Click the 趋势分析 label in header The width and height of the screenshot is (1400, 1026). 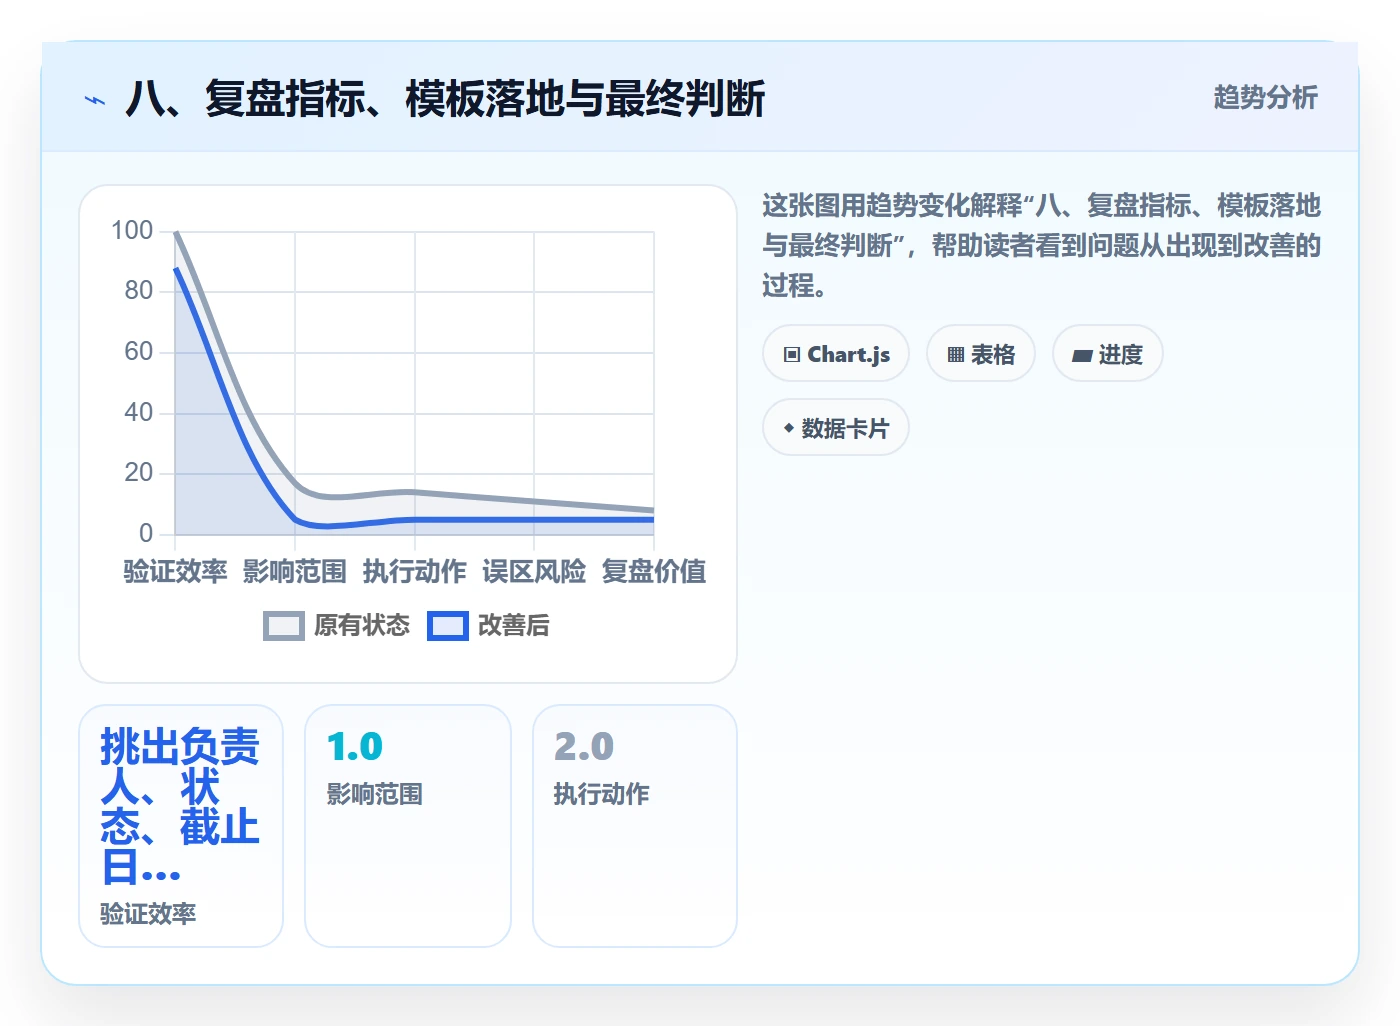(1265, 98)
